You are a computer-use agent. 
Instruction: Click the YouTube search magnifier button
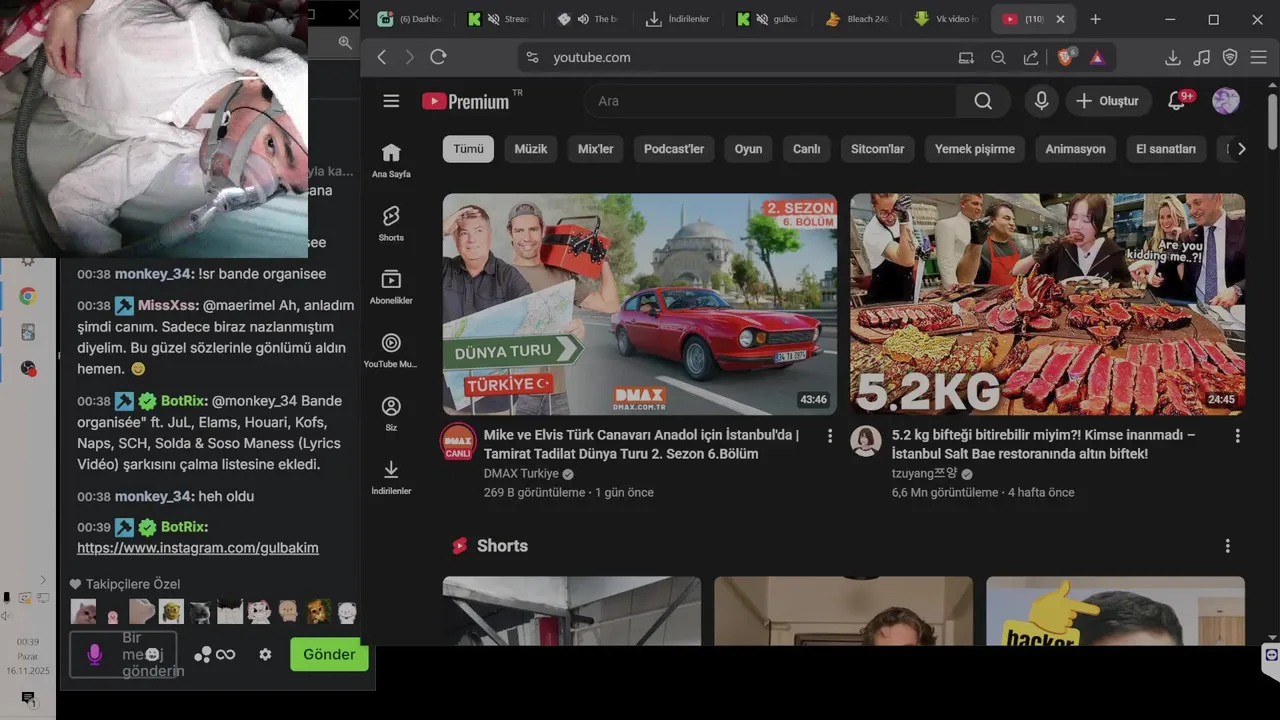(983, 101)
